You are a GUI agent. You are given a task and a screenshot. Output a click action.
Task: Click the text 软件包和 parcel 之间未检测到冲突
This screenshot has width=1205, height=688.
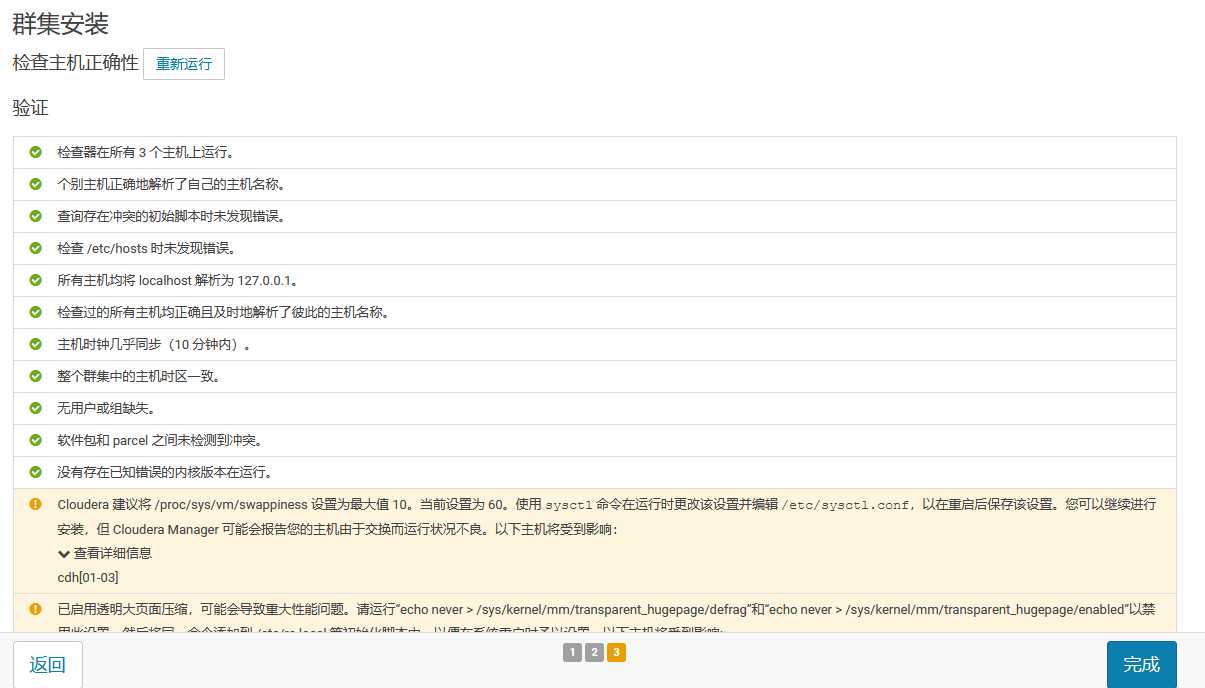tap(160, 441)
